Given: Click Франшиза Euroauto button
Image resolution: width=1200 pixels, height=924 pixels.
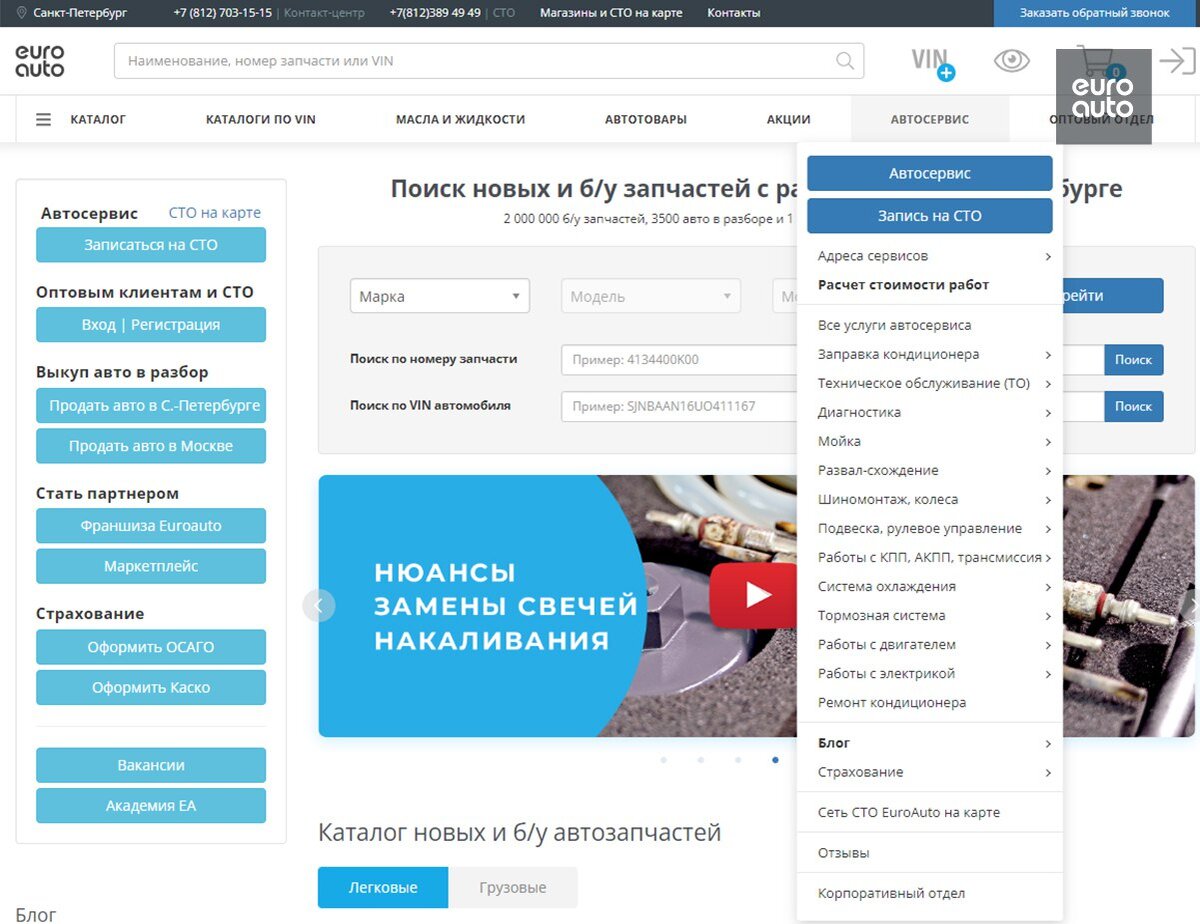Looking at the screenshot, I should click(151, 525).
